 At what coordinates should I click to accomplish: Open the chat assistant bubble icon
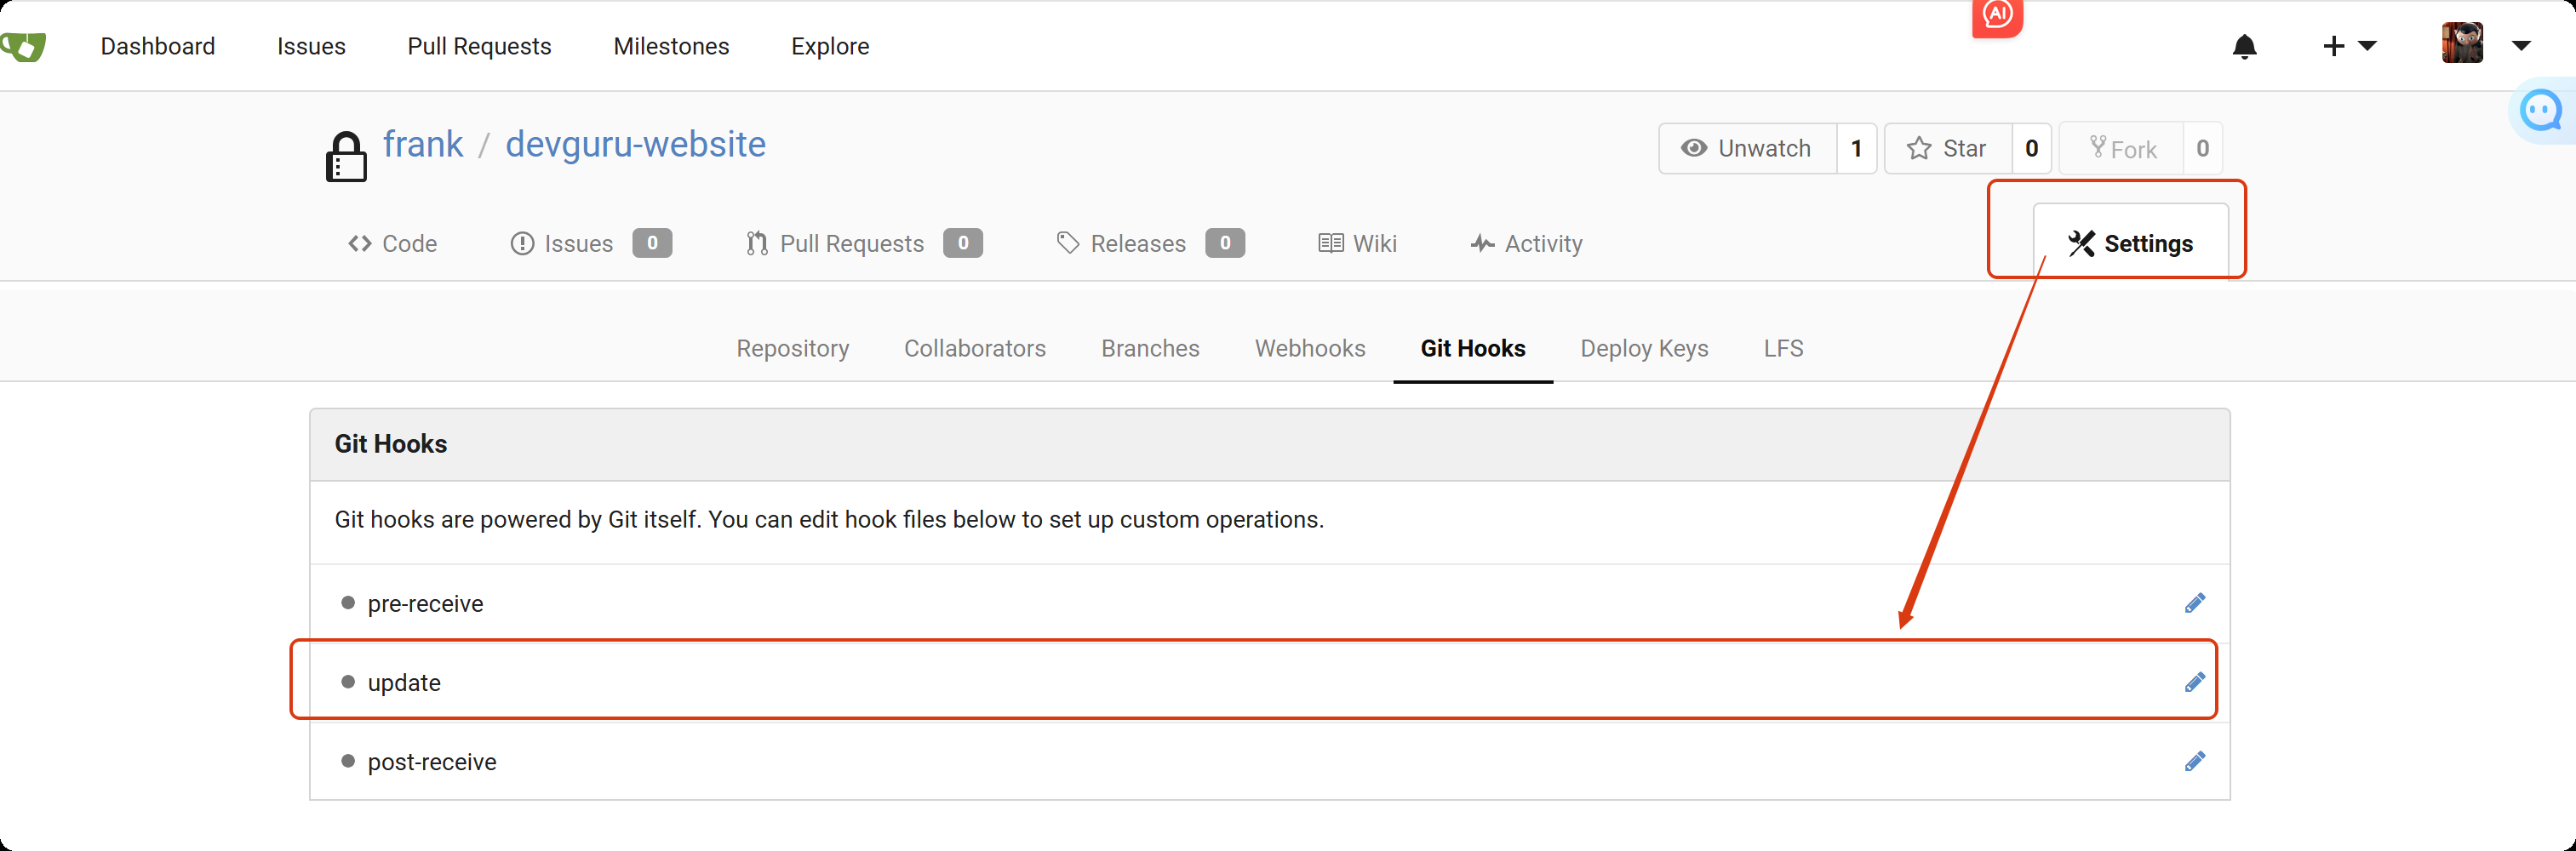pos(2541,111)
